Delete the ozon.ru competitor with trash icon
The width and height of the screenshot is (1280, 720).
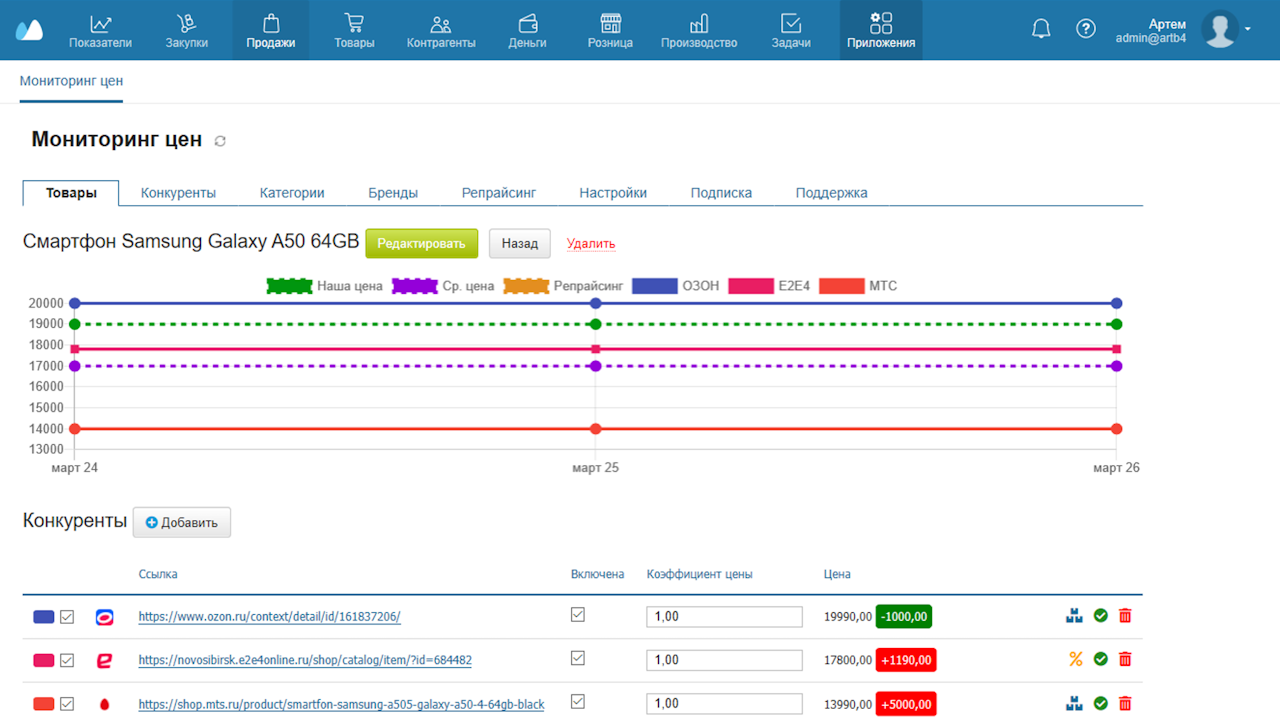click(x=1125, y=616)
